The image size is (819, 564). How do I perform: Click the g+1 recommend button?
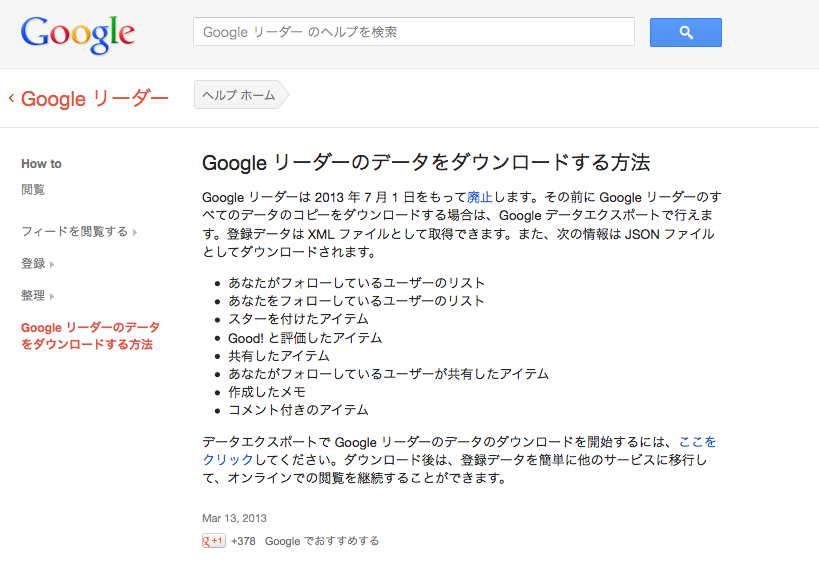pos(214,541)
